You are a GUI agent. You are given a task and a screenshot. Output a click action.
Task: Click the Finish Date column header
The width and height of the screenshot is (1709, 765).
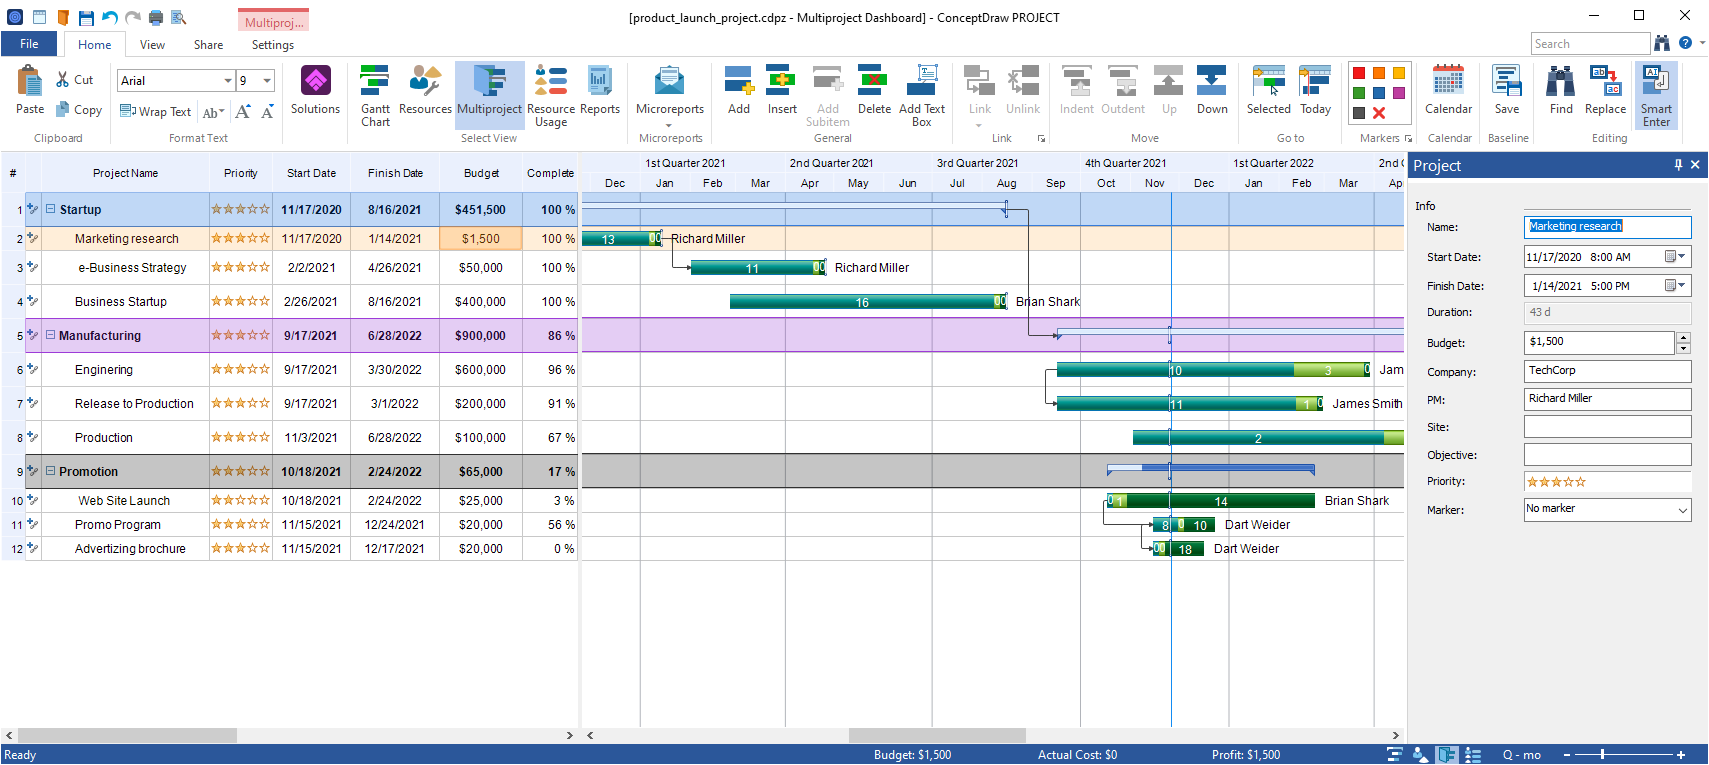tap(395, 173)
